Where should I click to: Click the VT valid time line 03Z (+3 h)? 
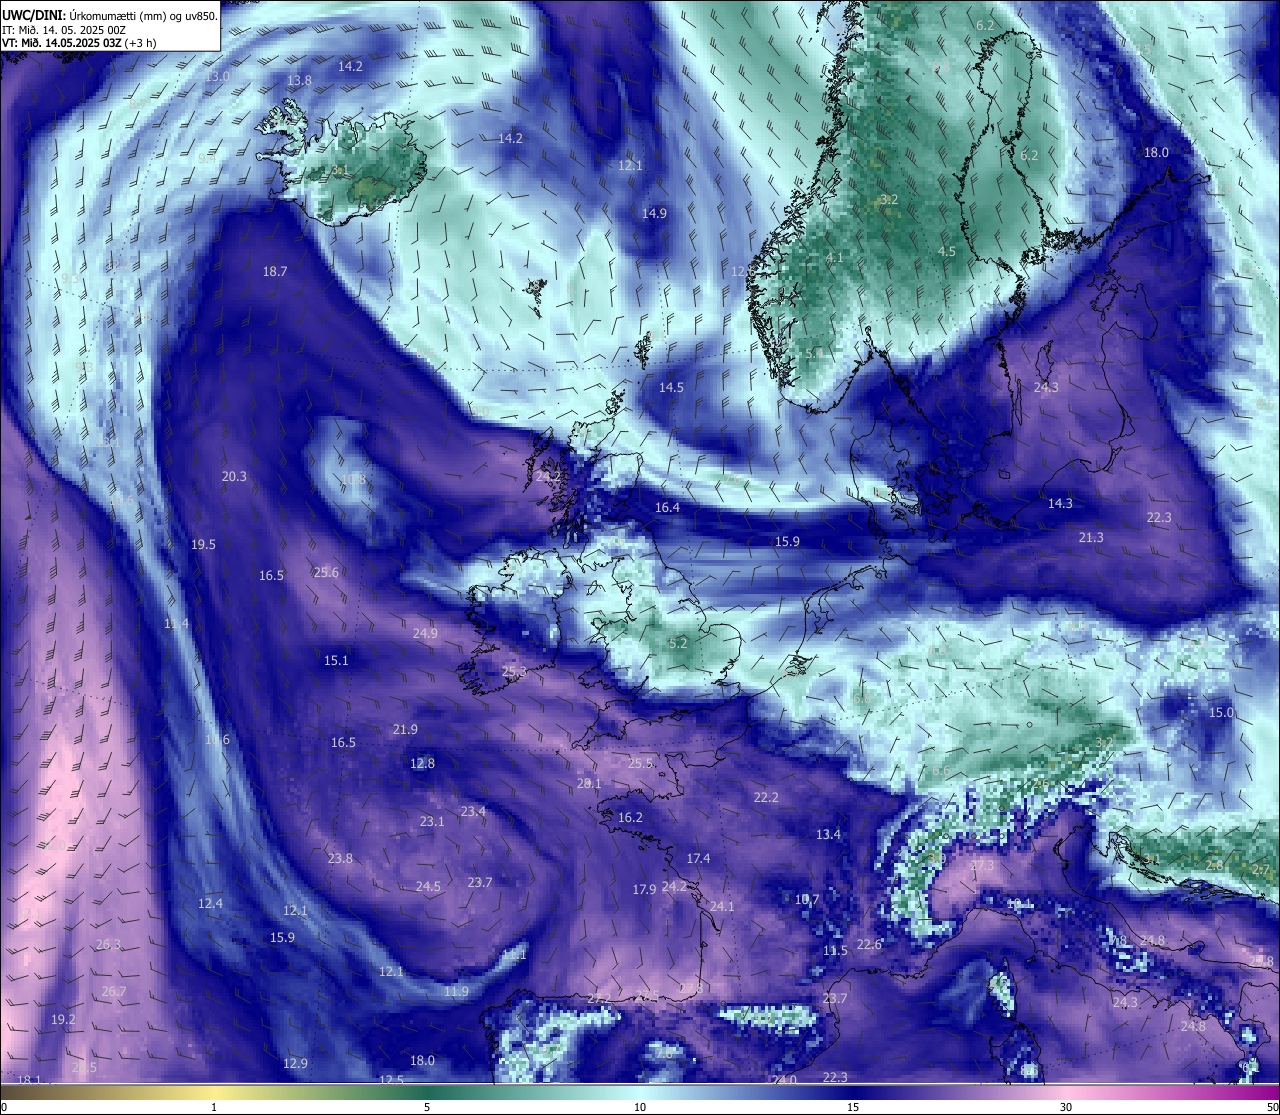[x=79, y=43]
